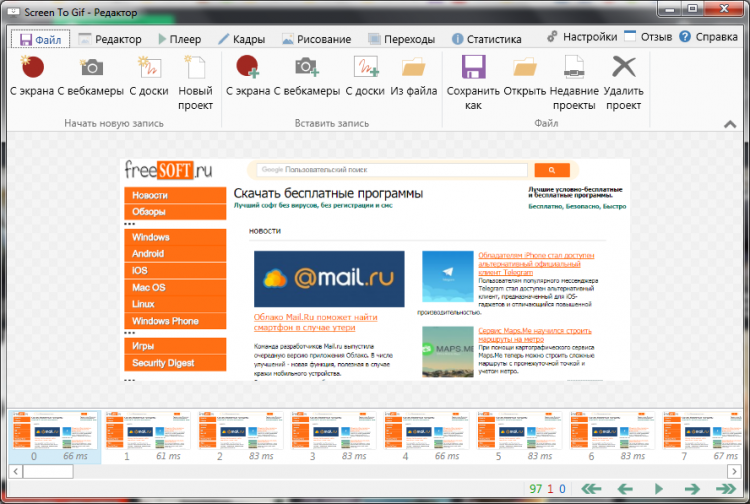Image resolution: width=750 pixels, height=504 pixels.
Task: Click the 61 ms delay of frame 1
Action: [x=168, y=456]
